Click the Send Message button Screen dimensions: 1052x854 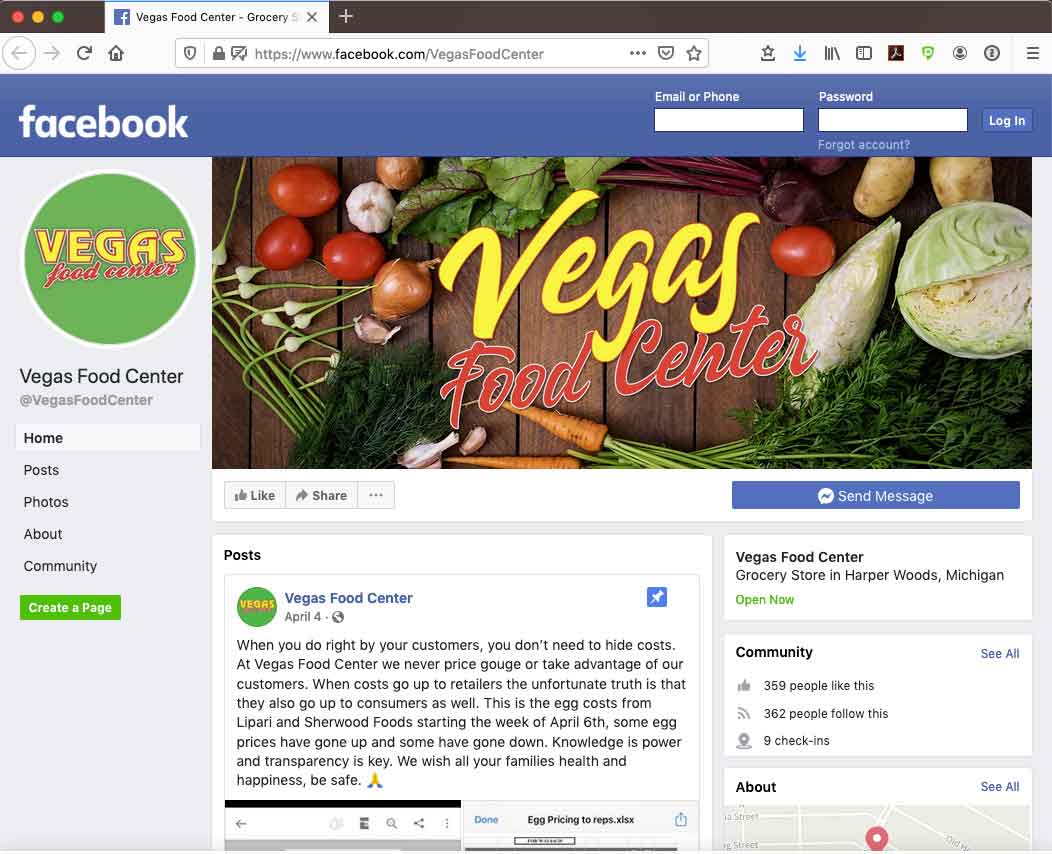click(876, 495)
